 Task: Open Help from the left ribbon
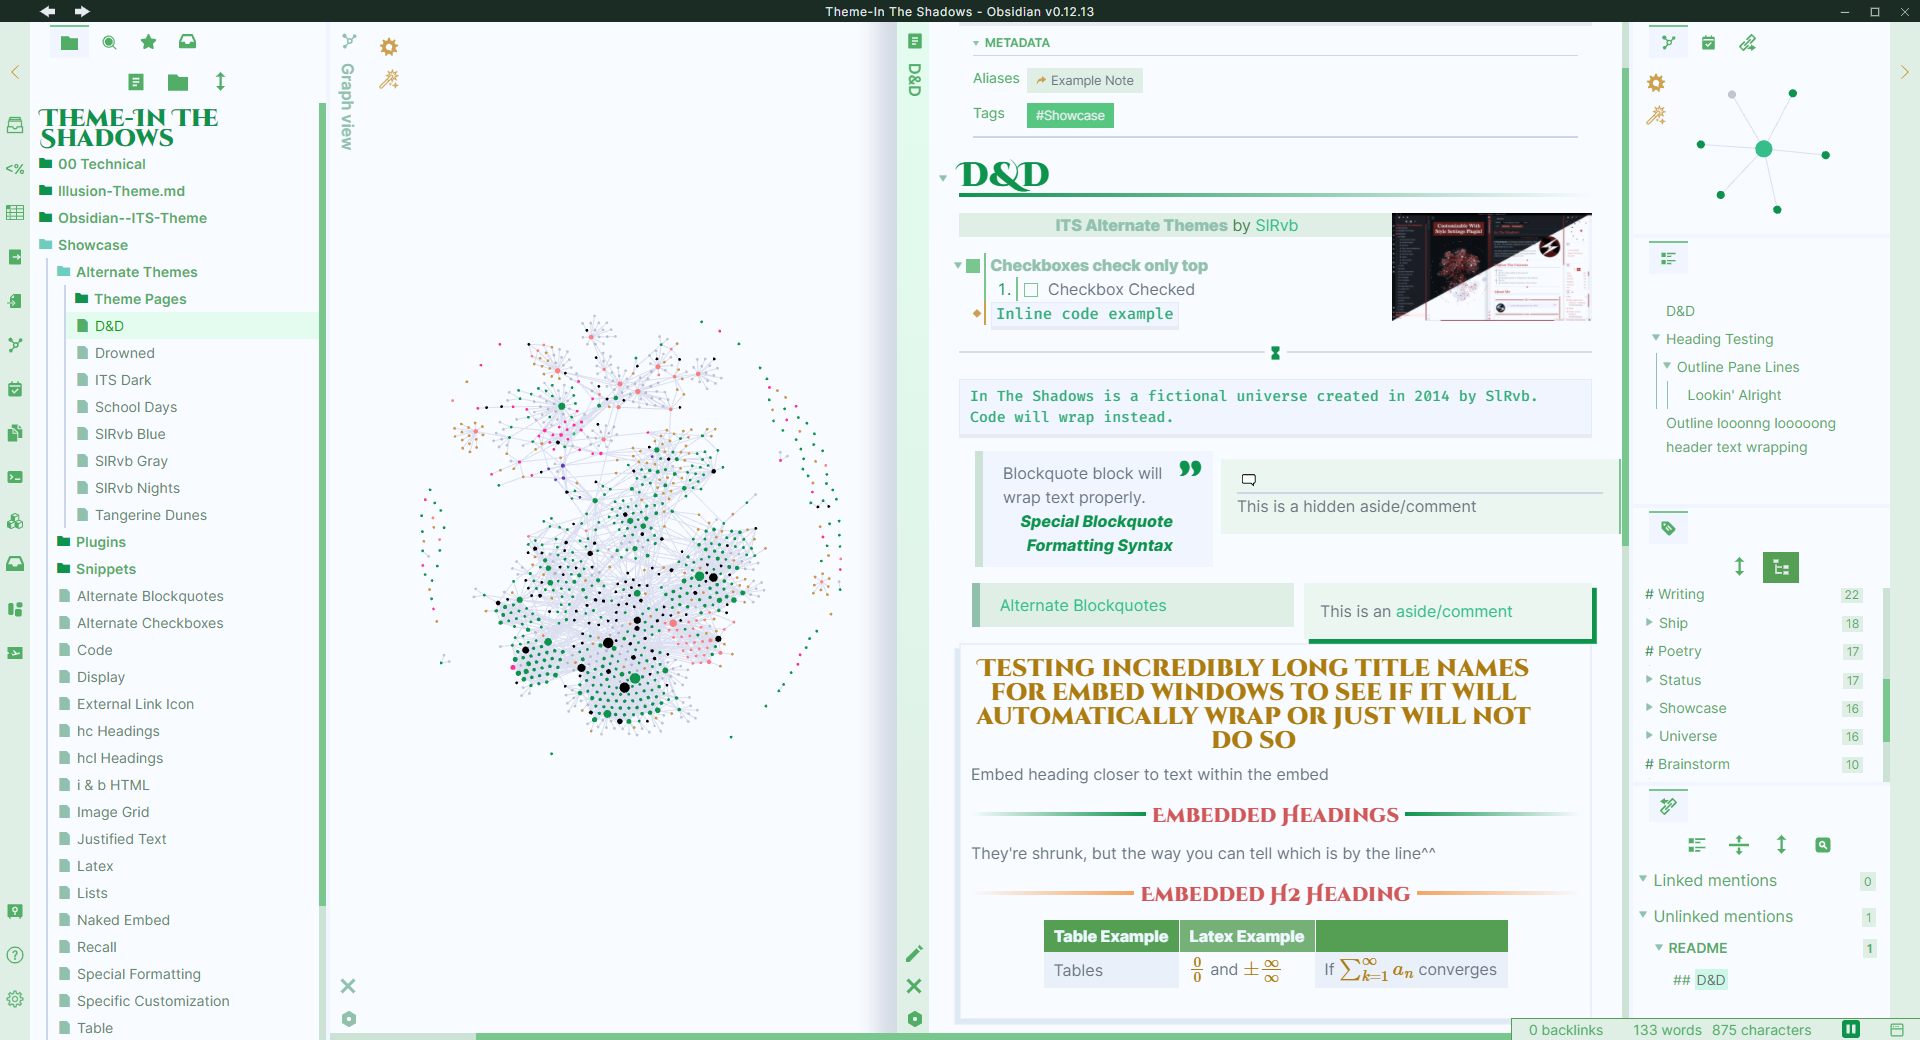[15, 955]
